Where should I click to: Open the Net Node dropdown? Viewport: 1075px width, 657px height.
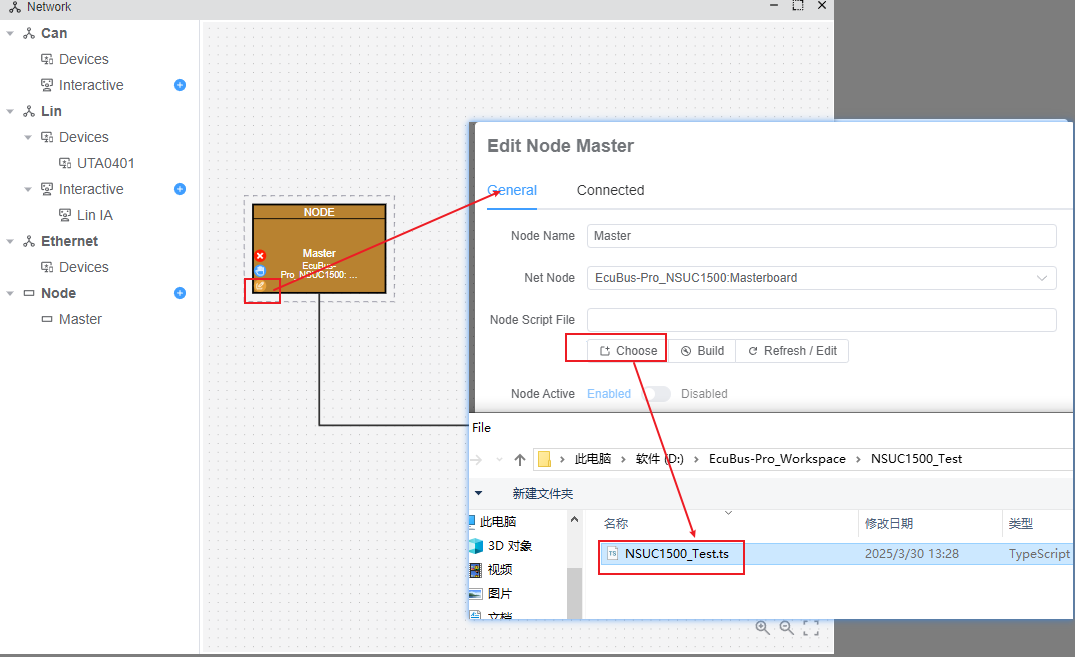(821, 278)
